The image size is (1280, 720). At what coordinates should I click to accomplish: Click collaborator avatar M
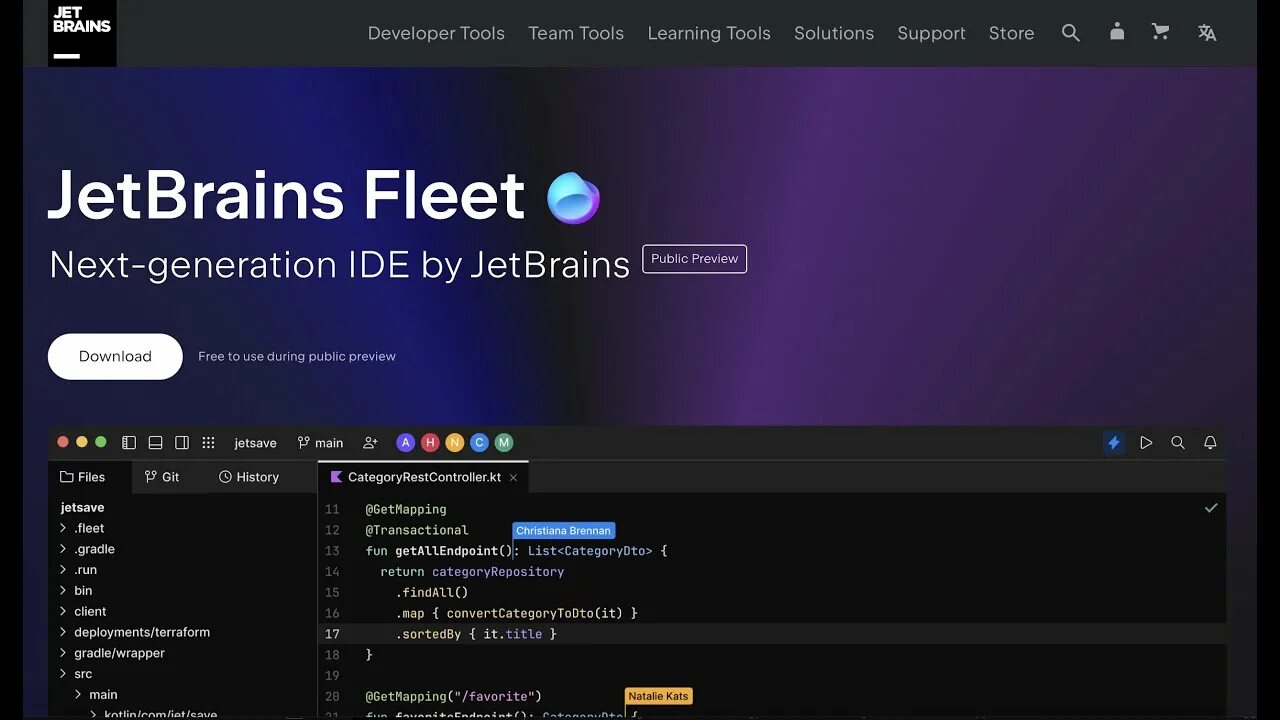(x=504, y=442)
